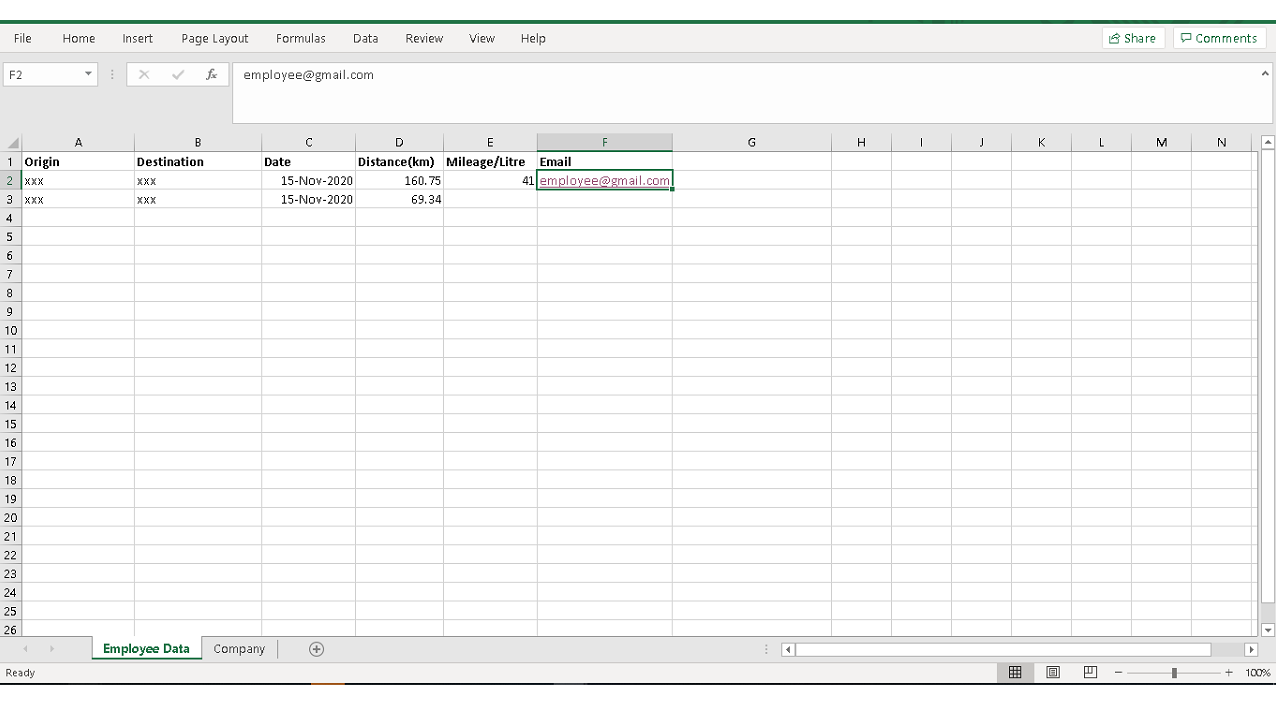Open the File menu

click(23, 38)
